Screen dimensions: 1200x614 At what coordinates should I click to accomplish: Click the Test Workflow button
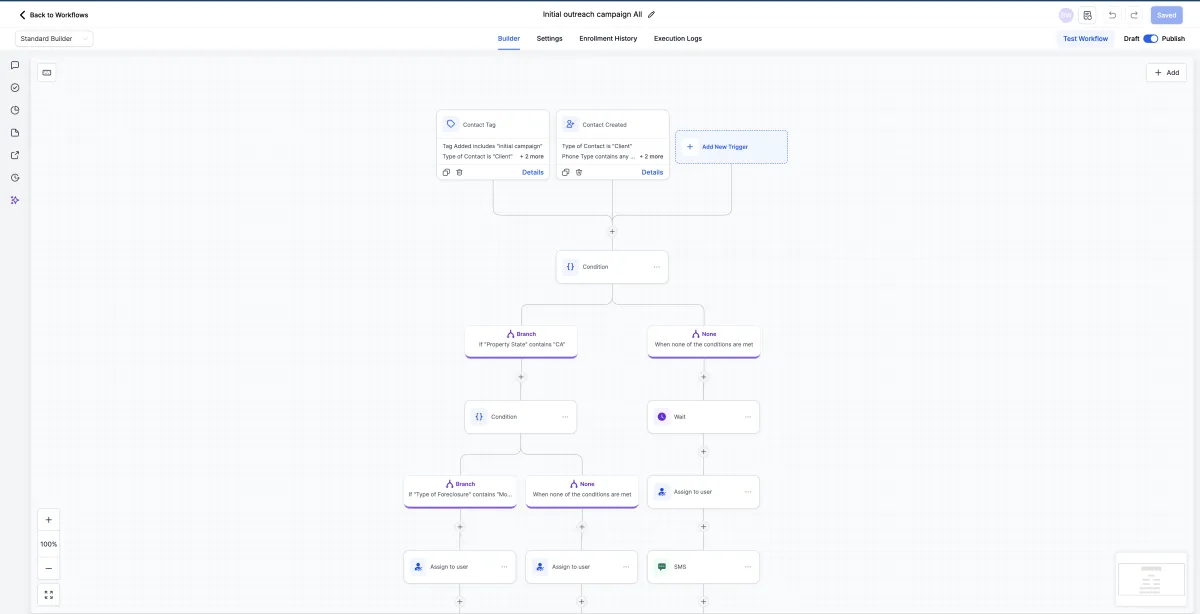[x=1085, y=39]
